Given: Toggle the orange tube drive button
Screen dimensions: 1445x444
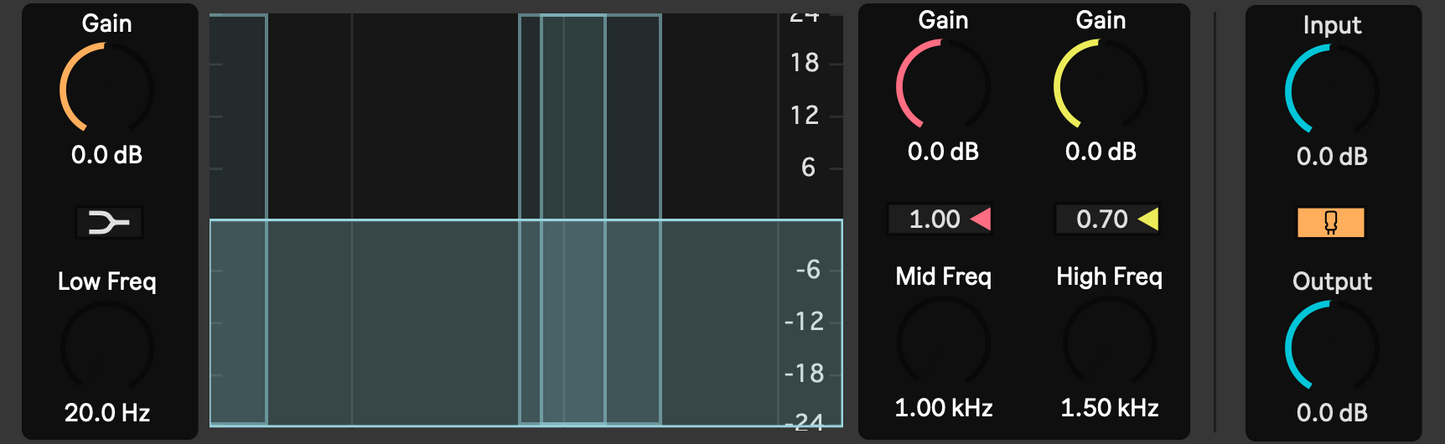Looking at the screenshot, I should (1331, 223).
